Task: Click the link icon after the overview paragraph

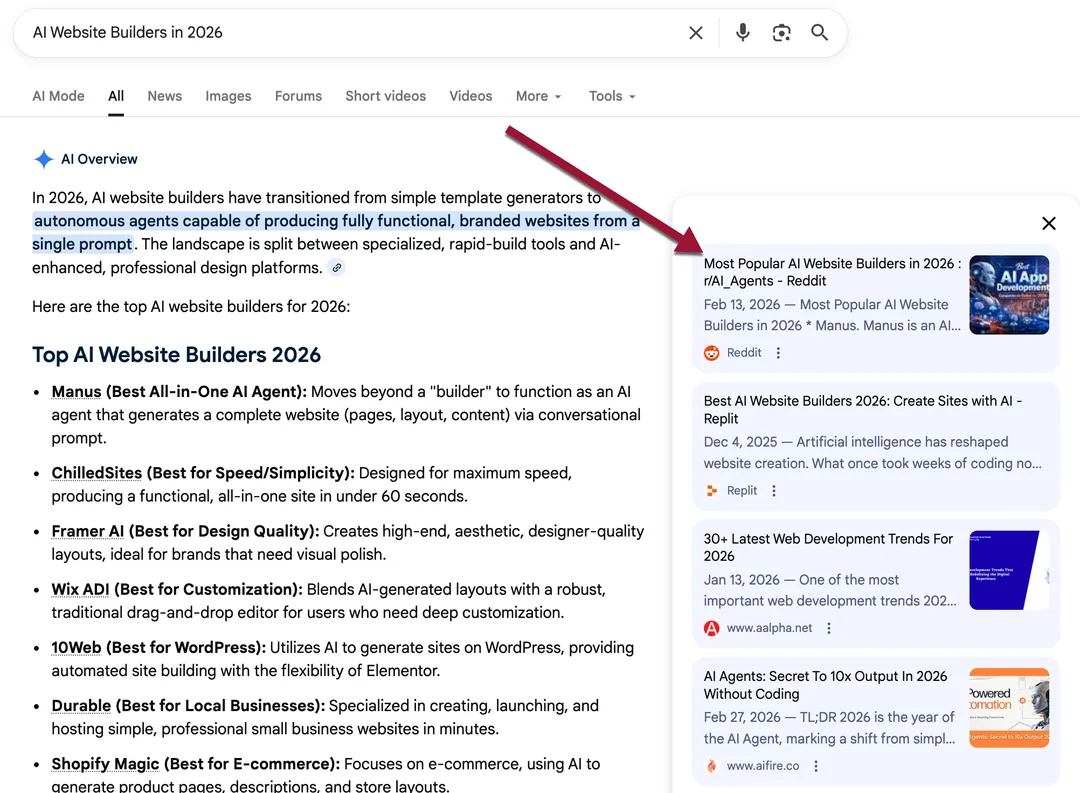Action: (x=337, y=268)
